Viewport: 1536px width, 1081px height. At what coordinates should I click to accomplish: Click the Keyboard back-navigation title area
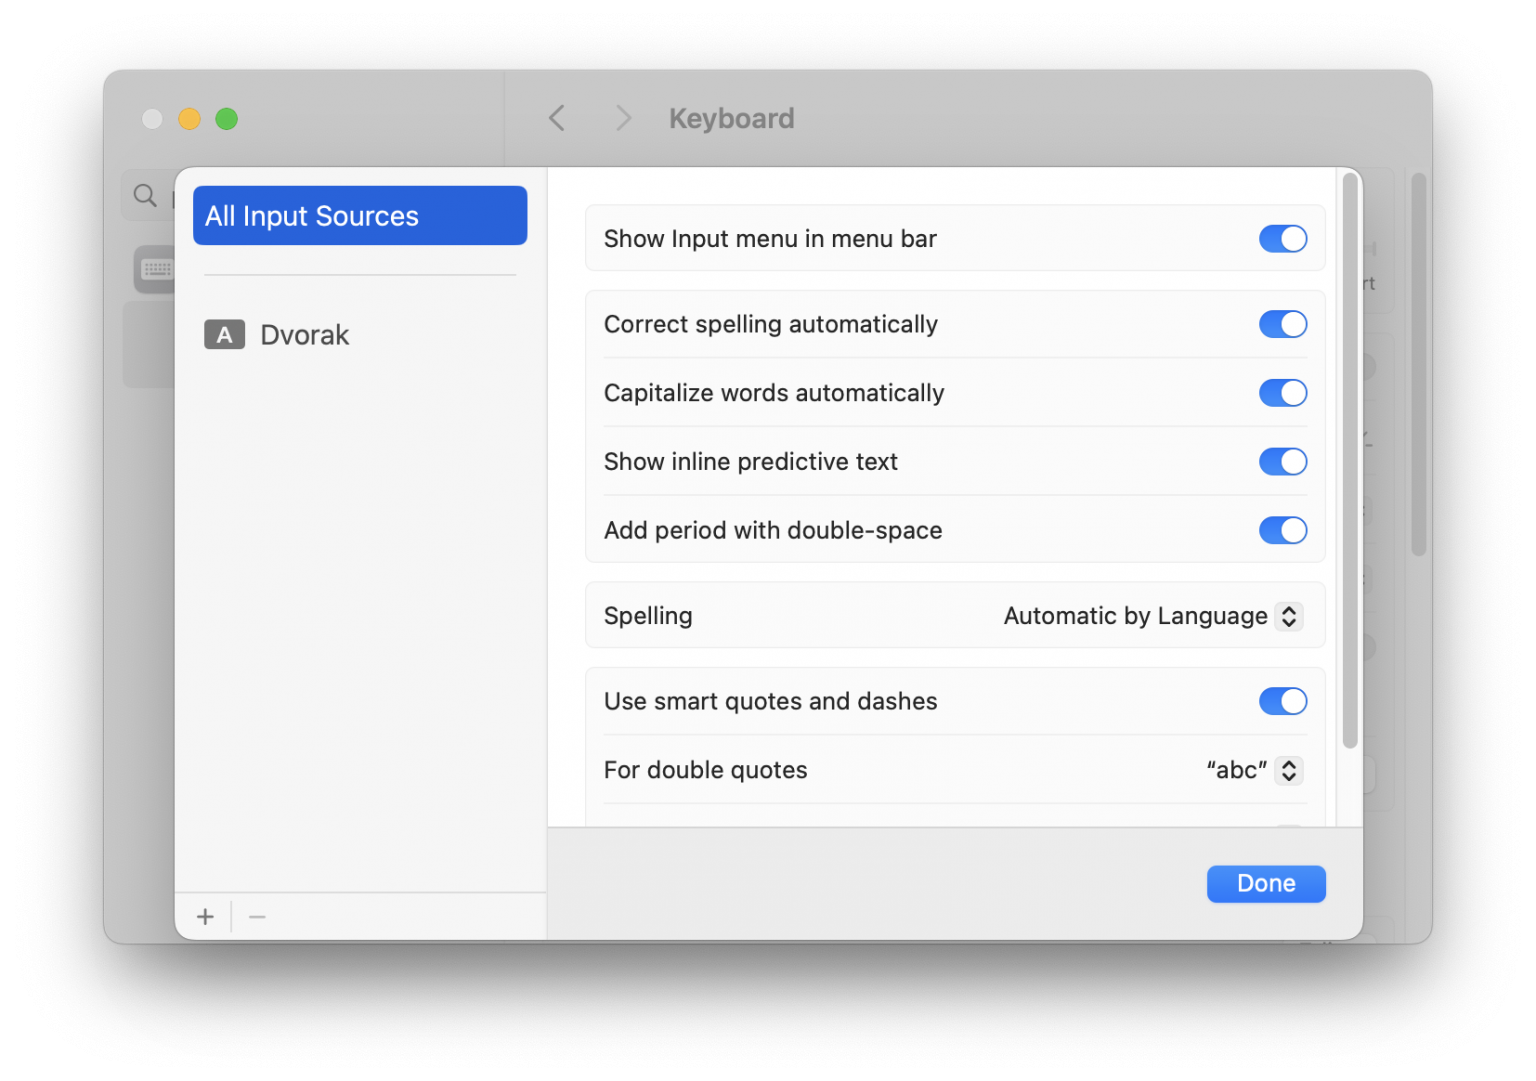coord(731,118)
